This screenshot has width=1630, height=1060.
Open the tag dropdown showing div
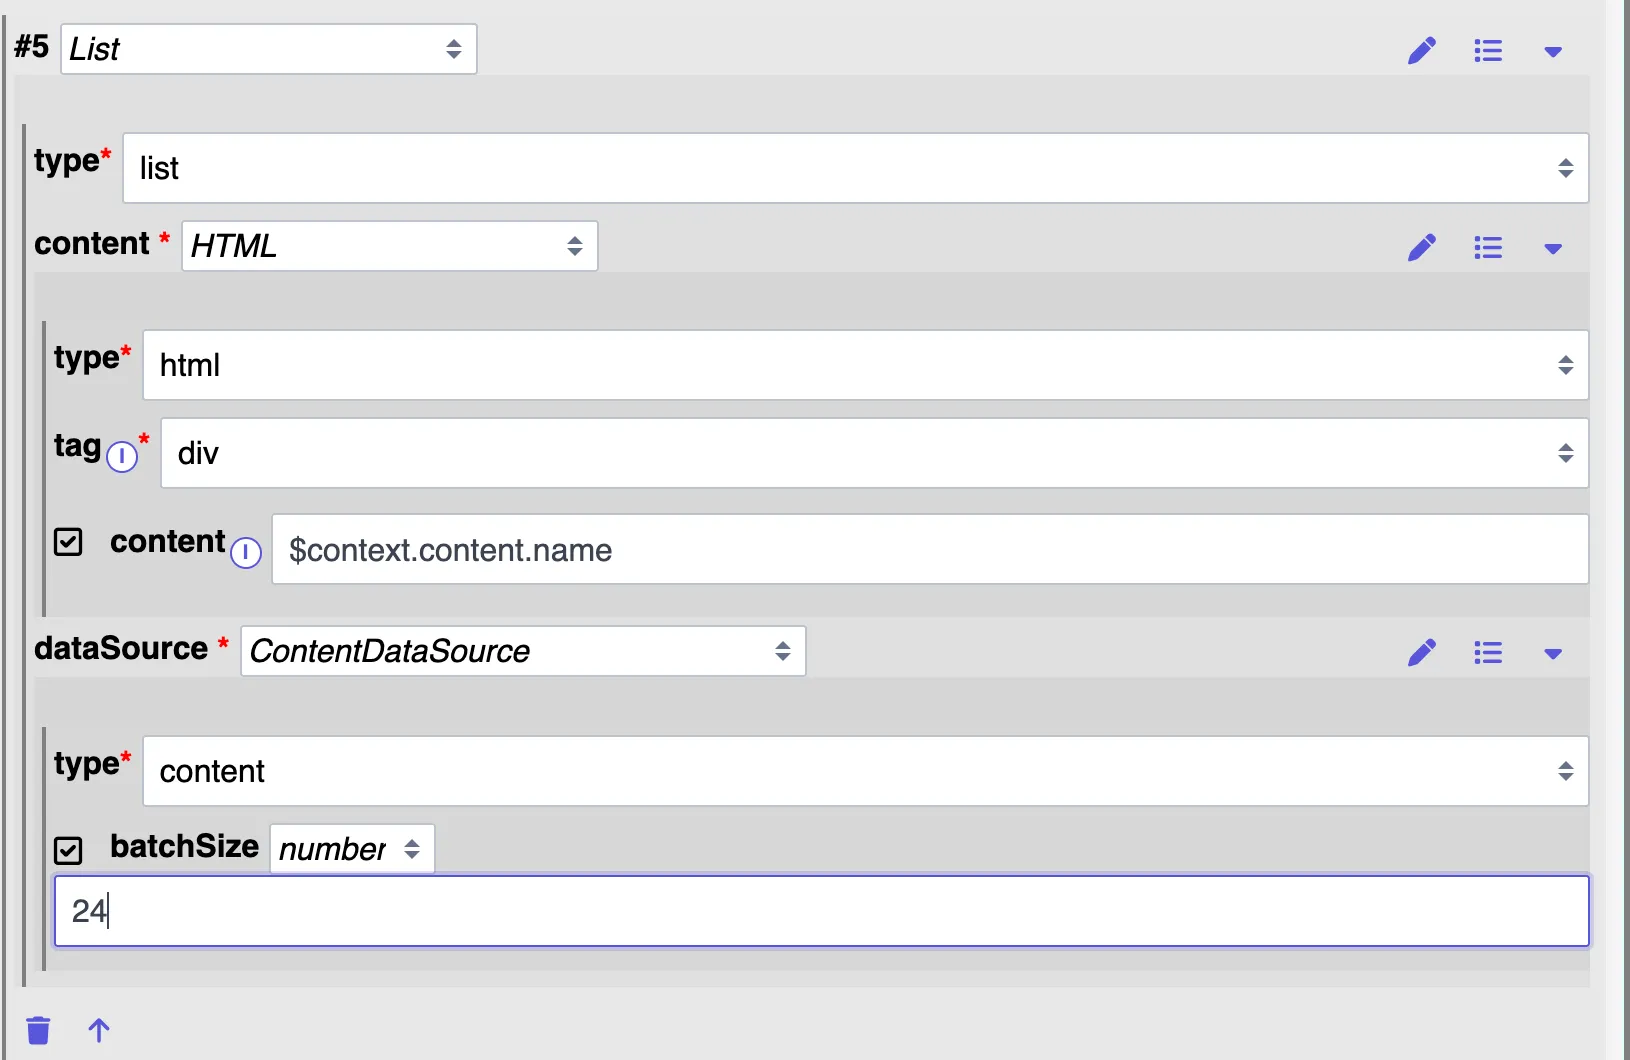(875, 453)
